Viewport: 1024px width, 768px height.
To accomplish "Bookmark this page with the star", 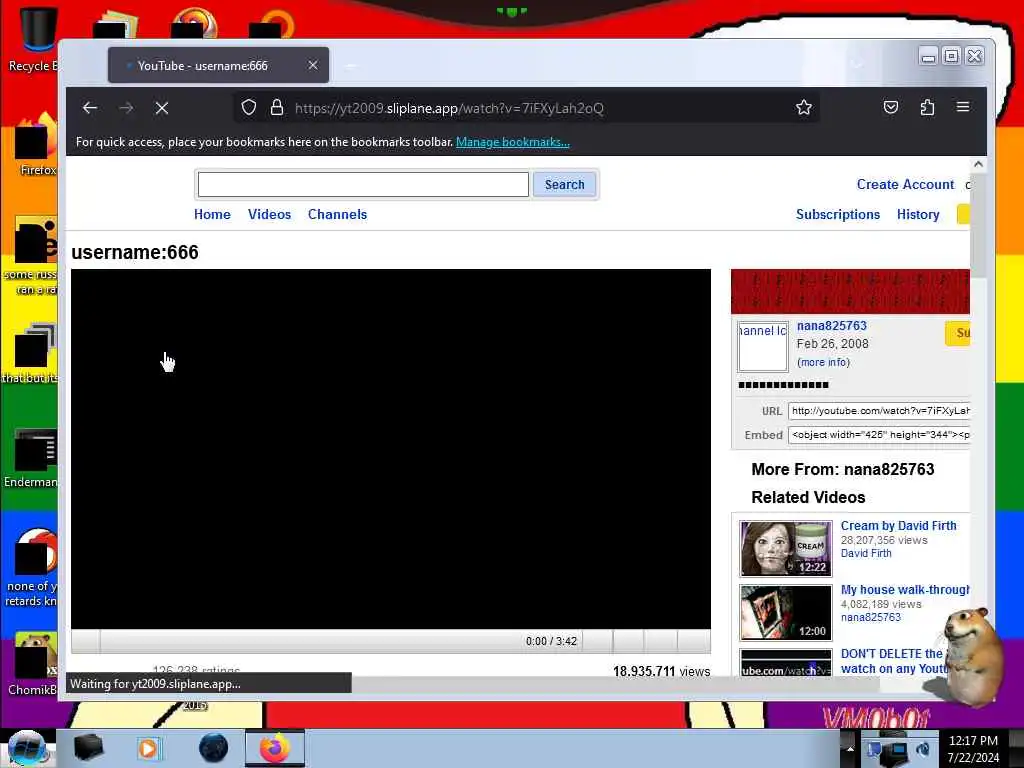I will pos(804,108).
